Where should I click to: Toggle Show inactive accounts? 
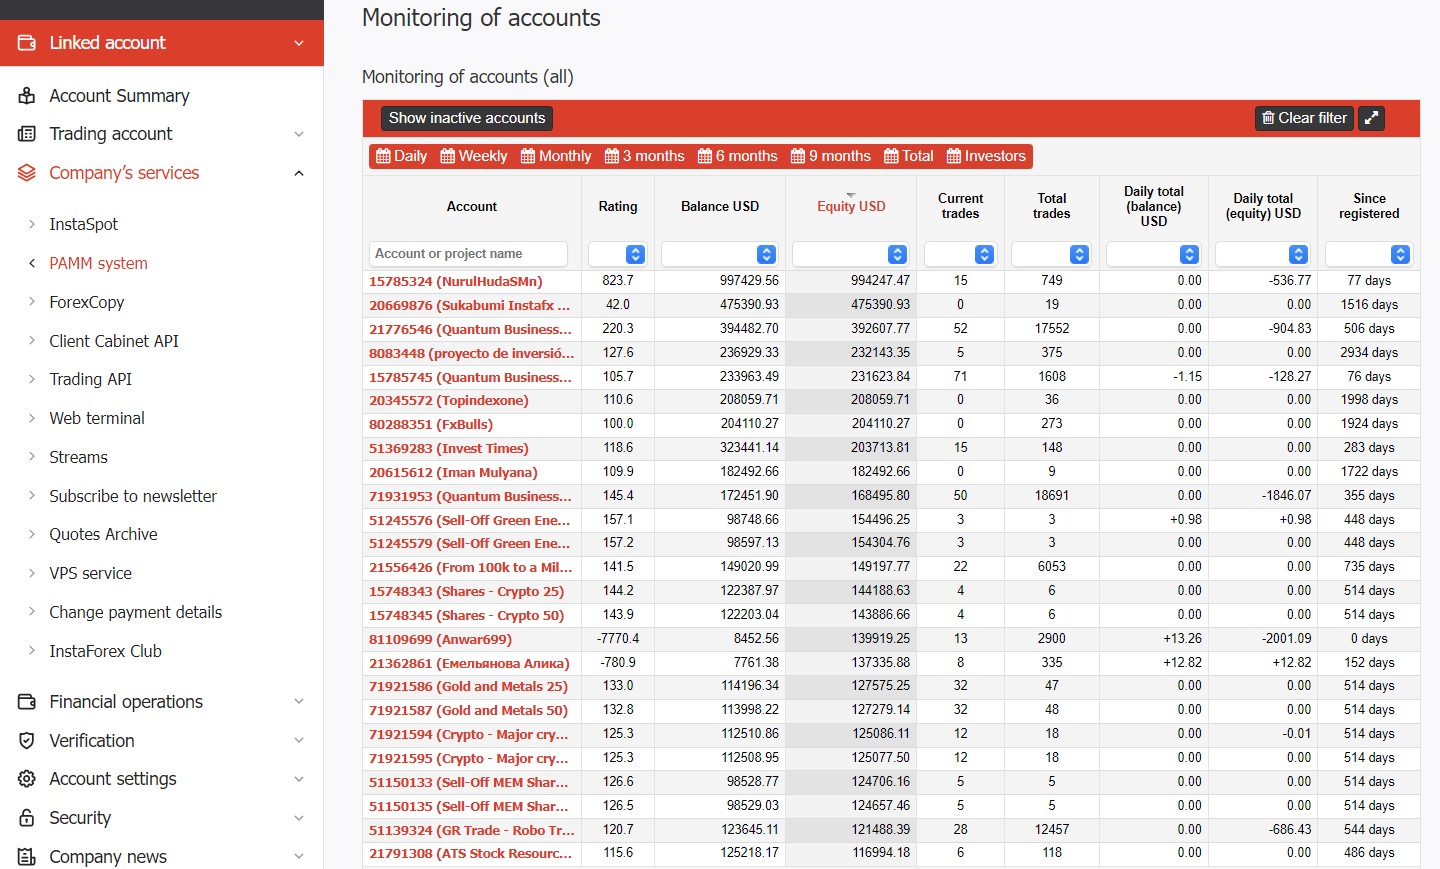(467, 118)
